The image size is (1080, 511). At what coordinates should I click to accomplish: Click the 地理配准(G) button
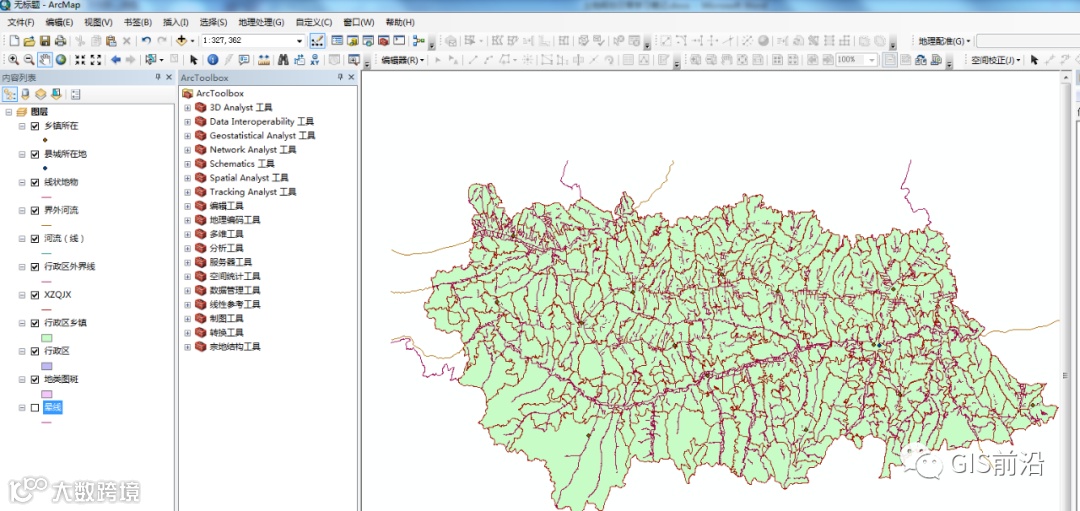943,41
